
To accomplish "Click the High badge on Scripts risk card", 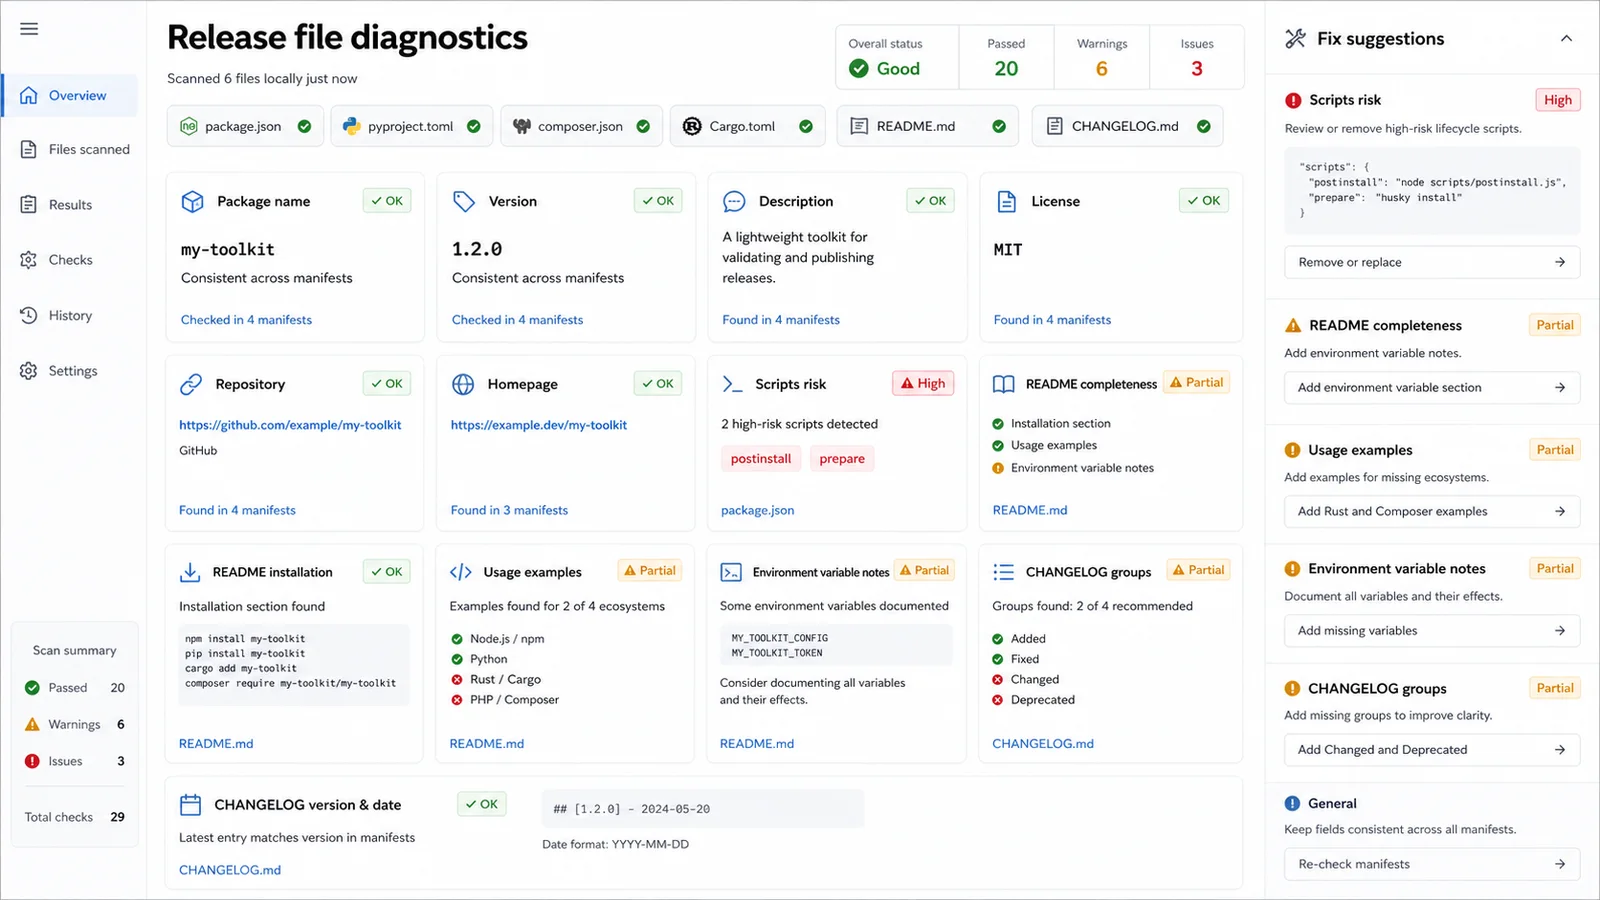I will point(923,383).
